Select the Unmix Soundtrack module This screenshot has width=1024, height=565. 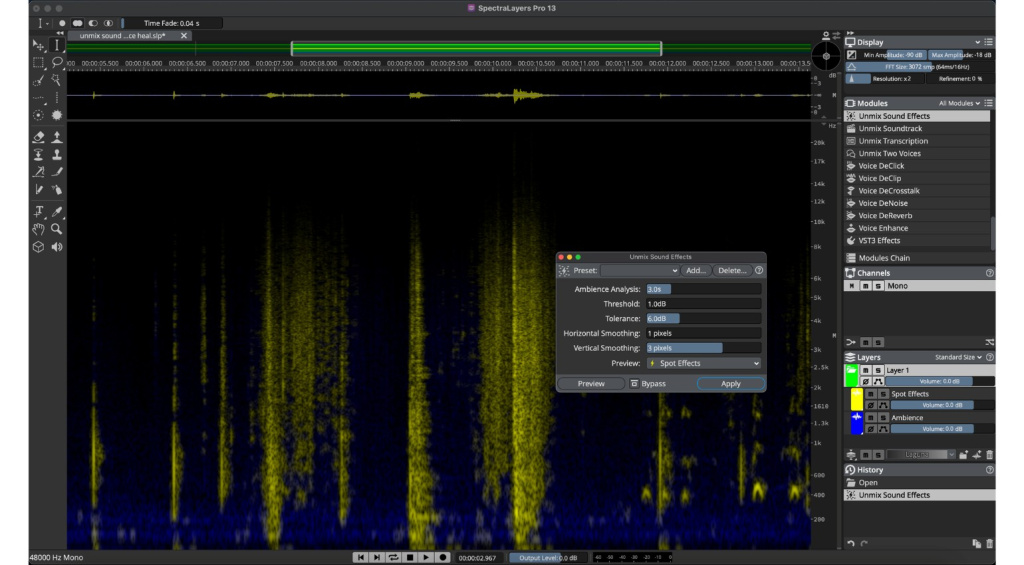[x=918, y=129]
